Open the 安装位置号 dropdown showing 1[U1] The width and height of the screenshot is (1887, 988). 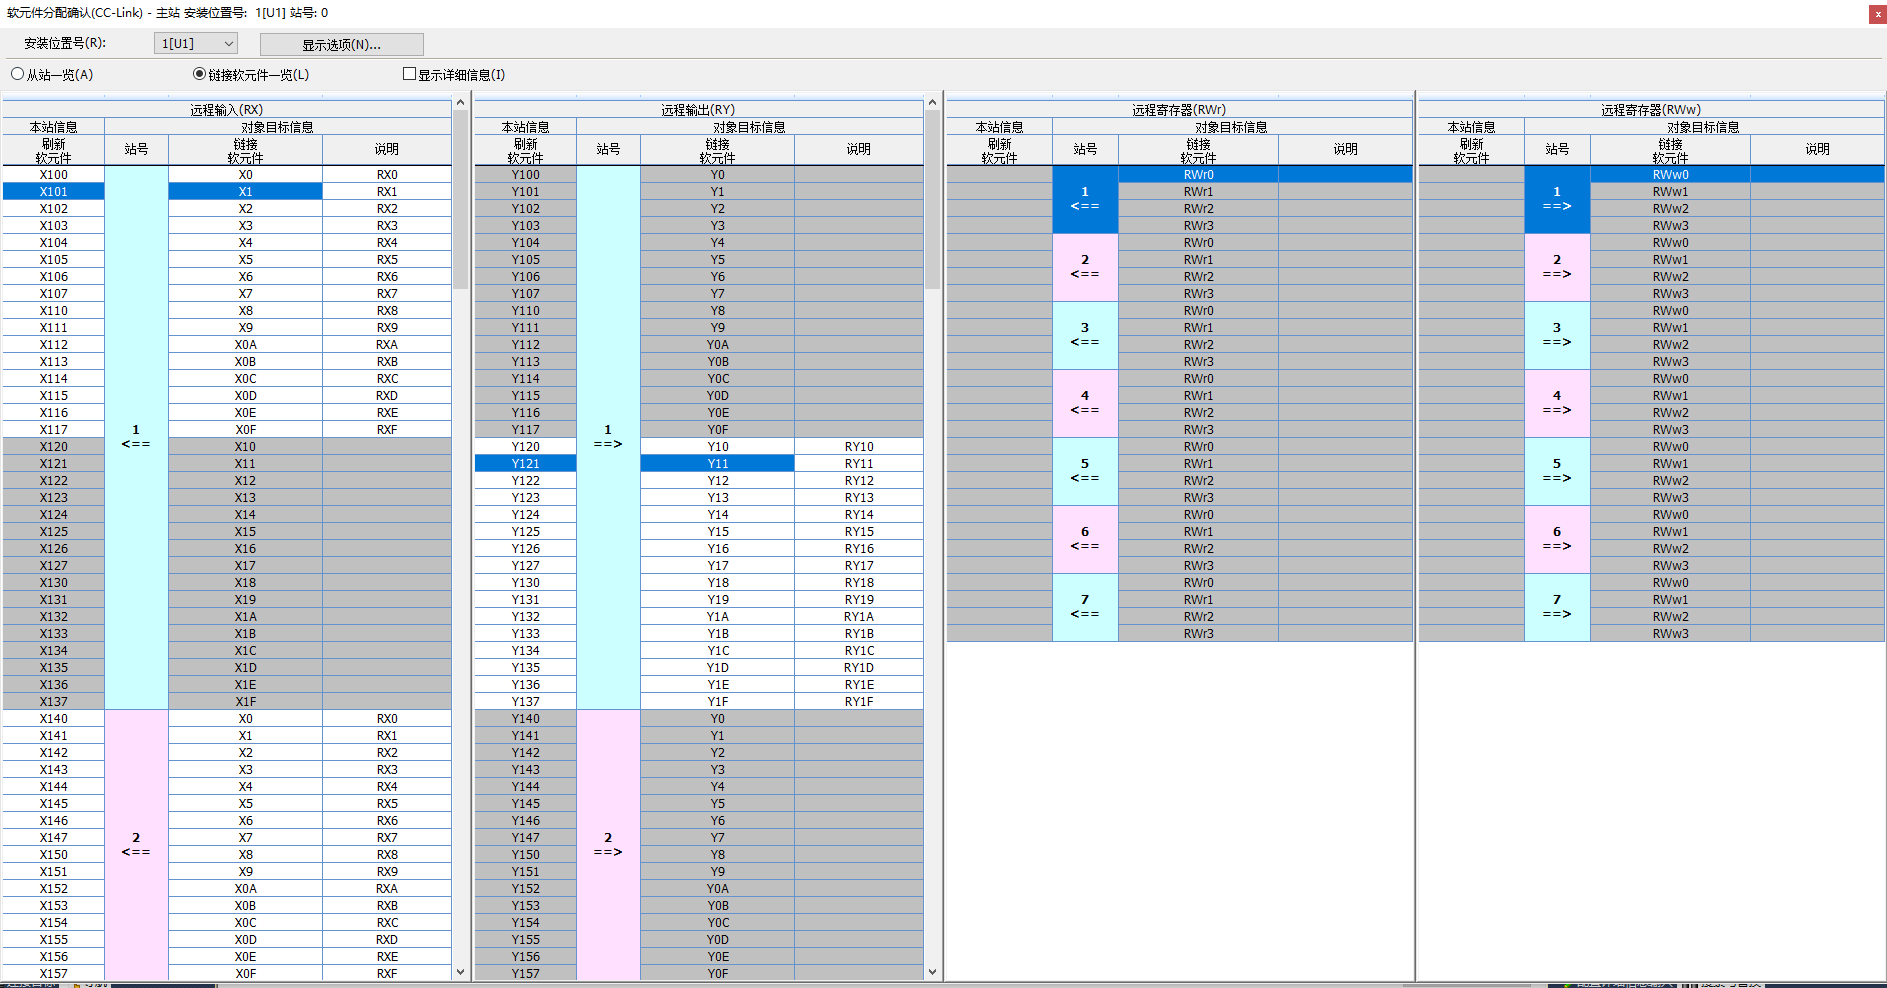(x=196, y=43)
